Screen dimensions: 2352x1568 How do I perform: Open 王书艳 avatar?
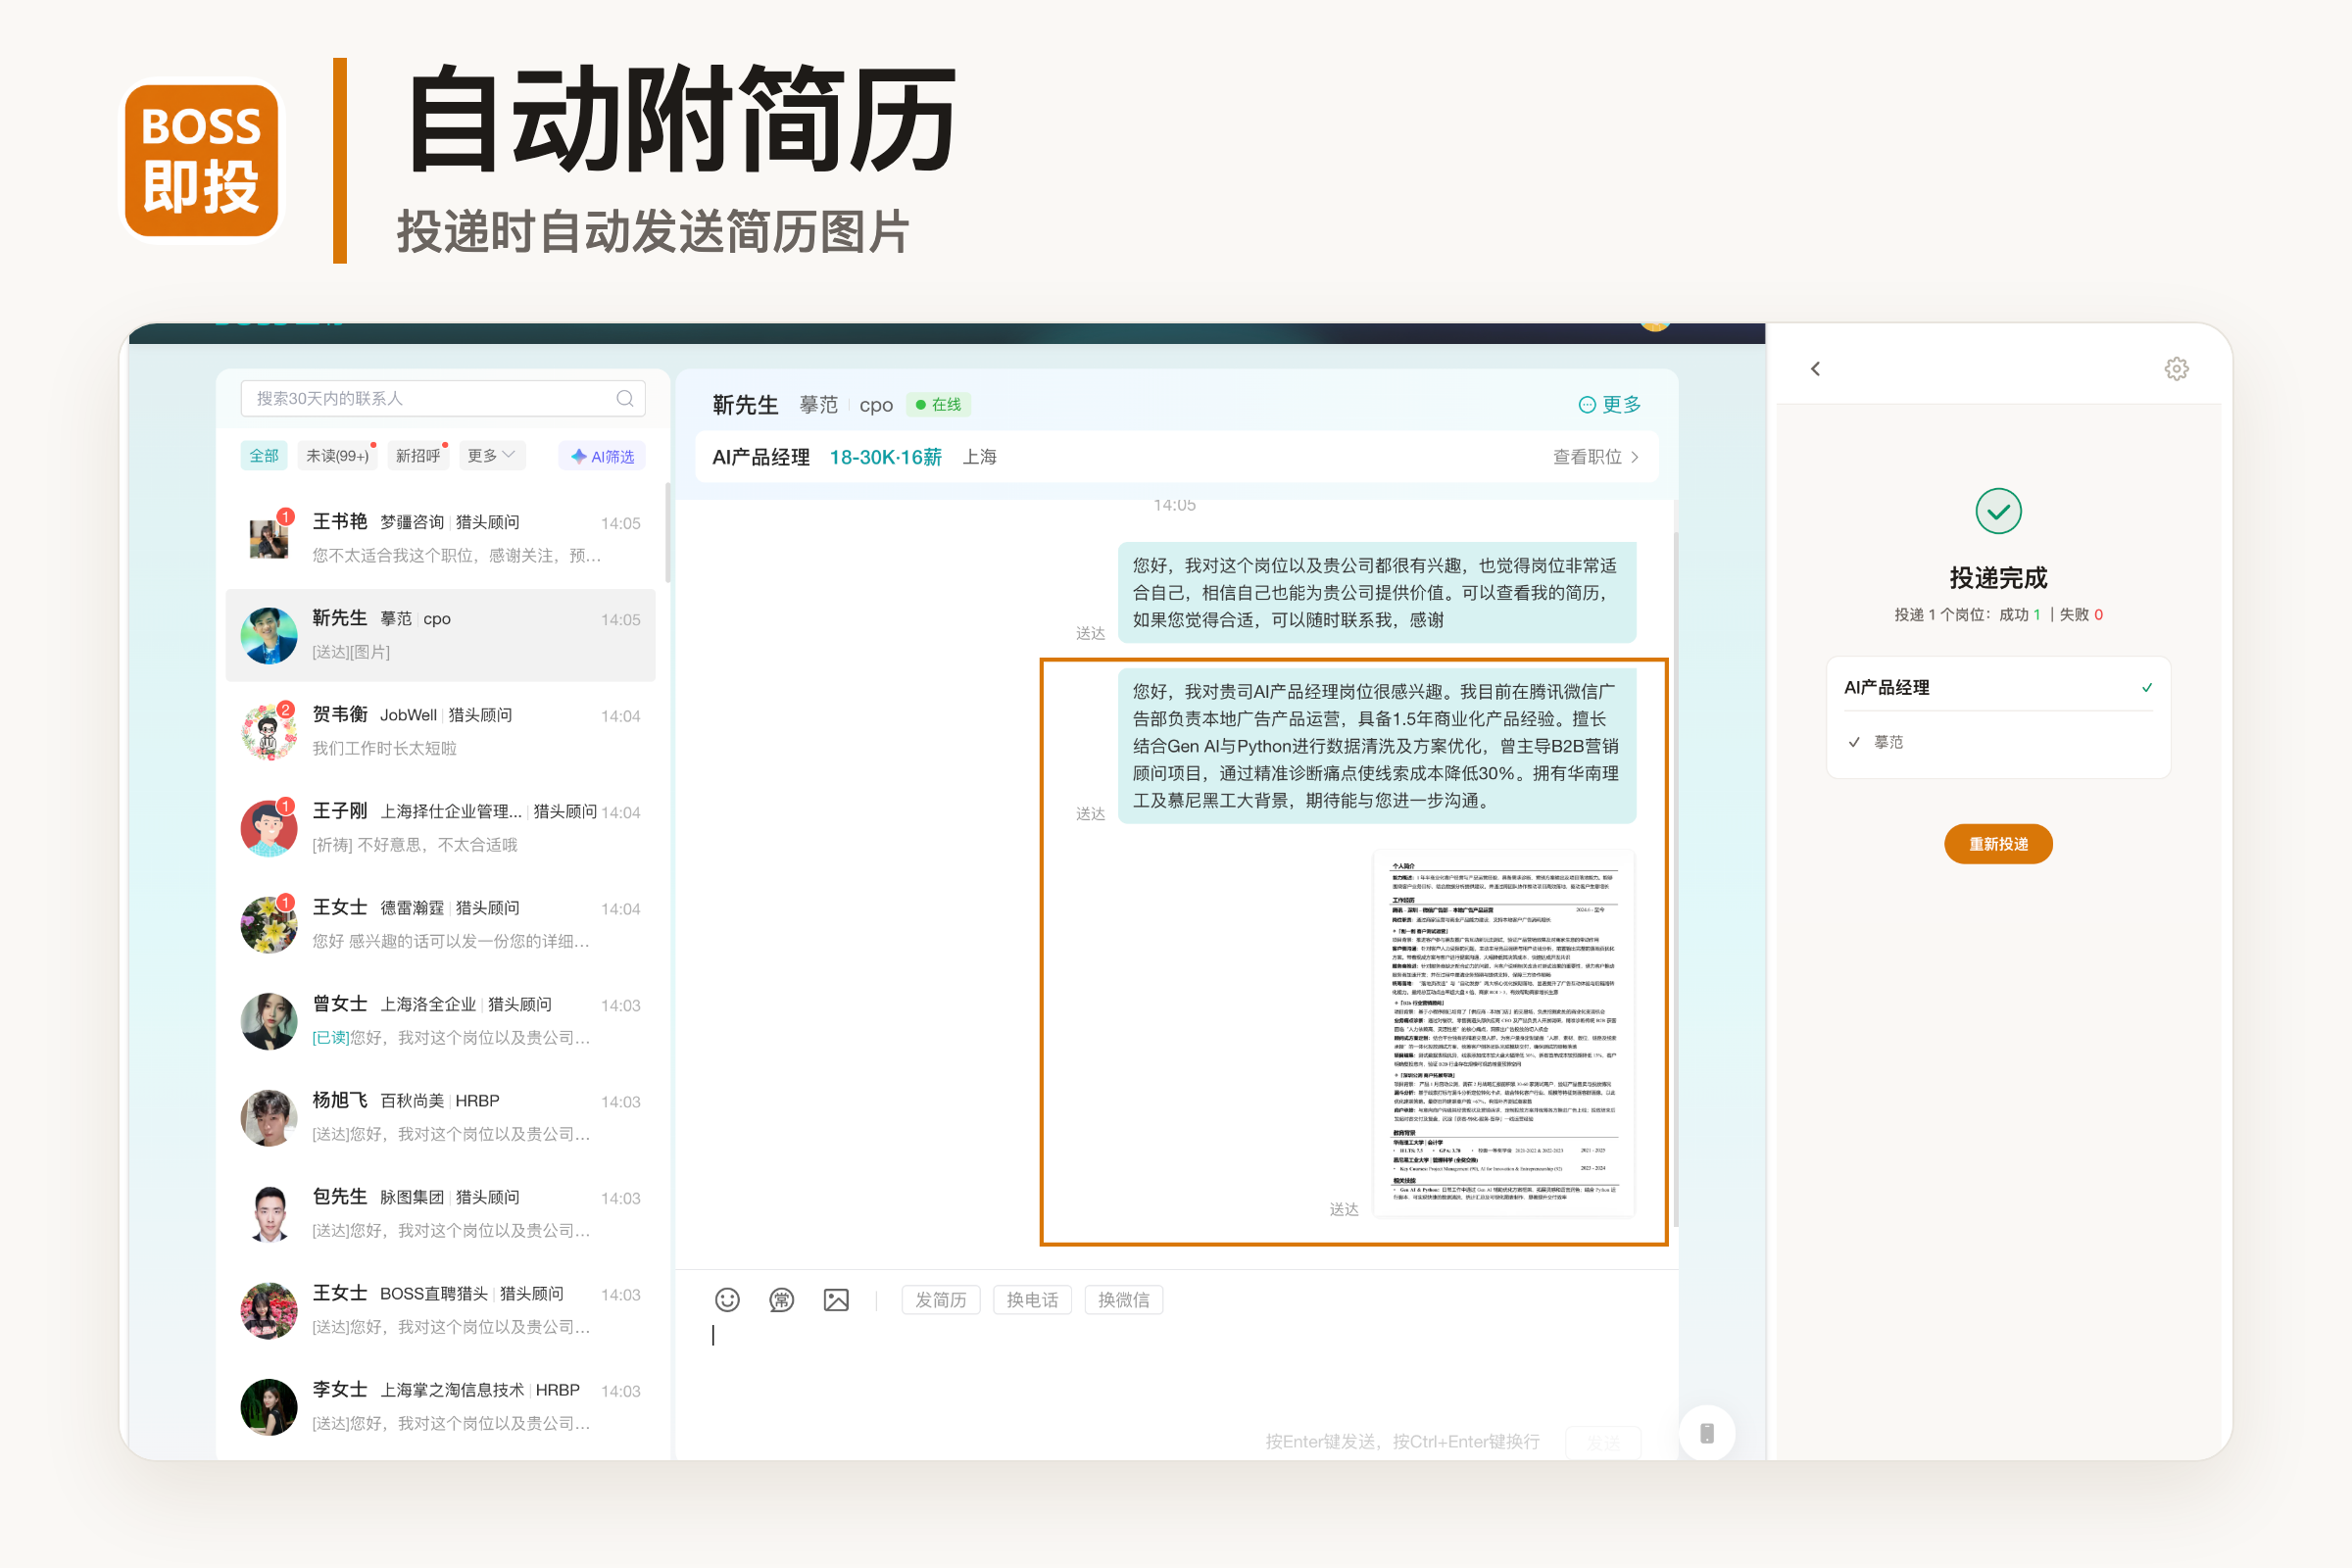pyautogui.click(x=269, y=538)
